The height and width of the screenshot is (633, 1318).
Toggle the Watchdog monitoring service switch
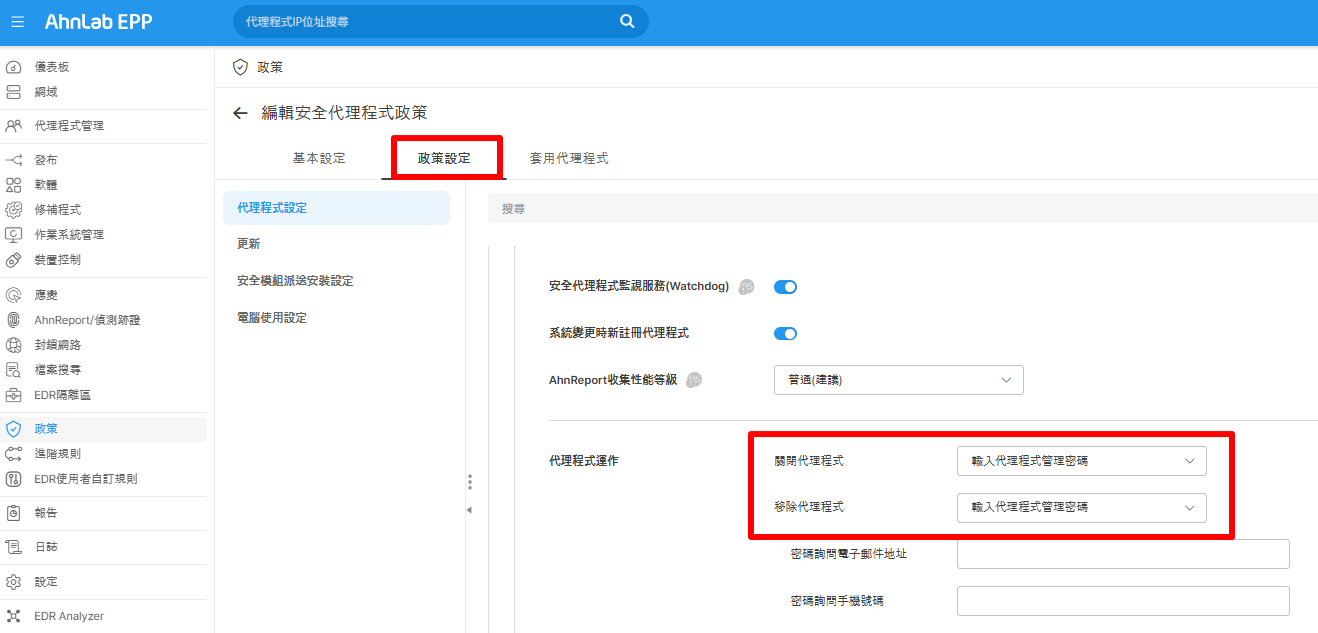785,287
